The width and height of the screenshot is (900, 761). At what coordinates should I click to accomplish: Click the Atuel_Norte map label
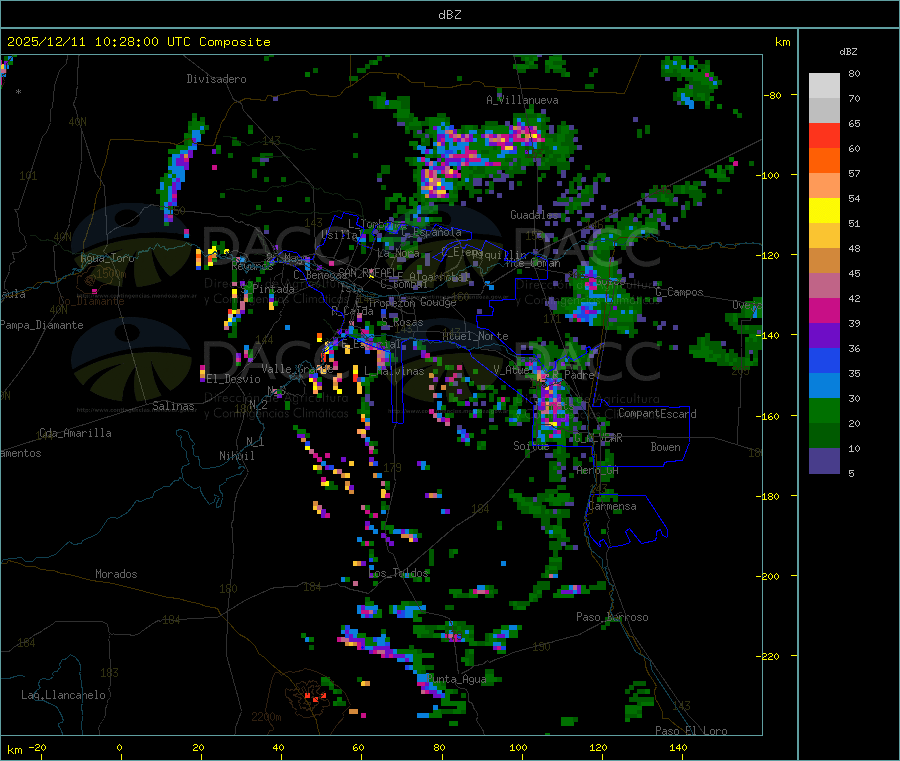pos(475,336)
